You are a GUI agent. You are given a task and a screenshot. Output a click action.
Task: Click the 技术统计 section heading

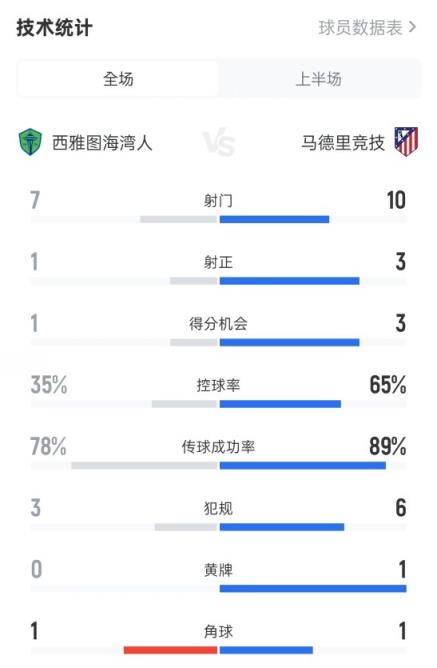[x=54, y=28]
